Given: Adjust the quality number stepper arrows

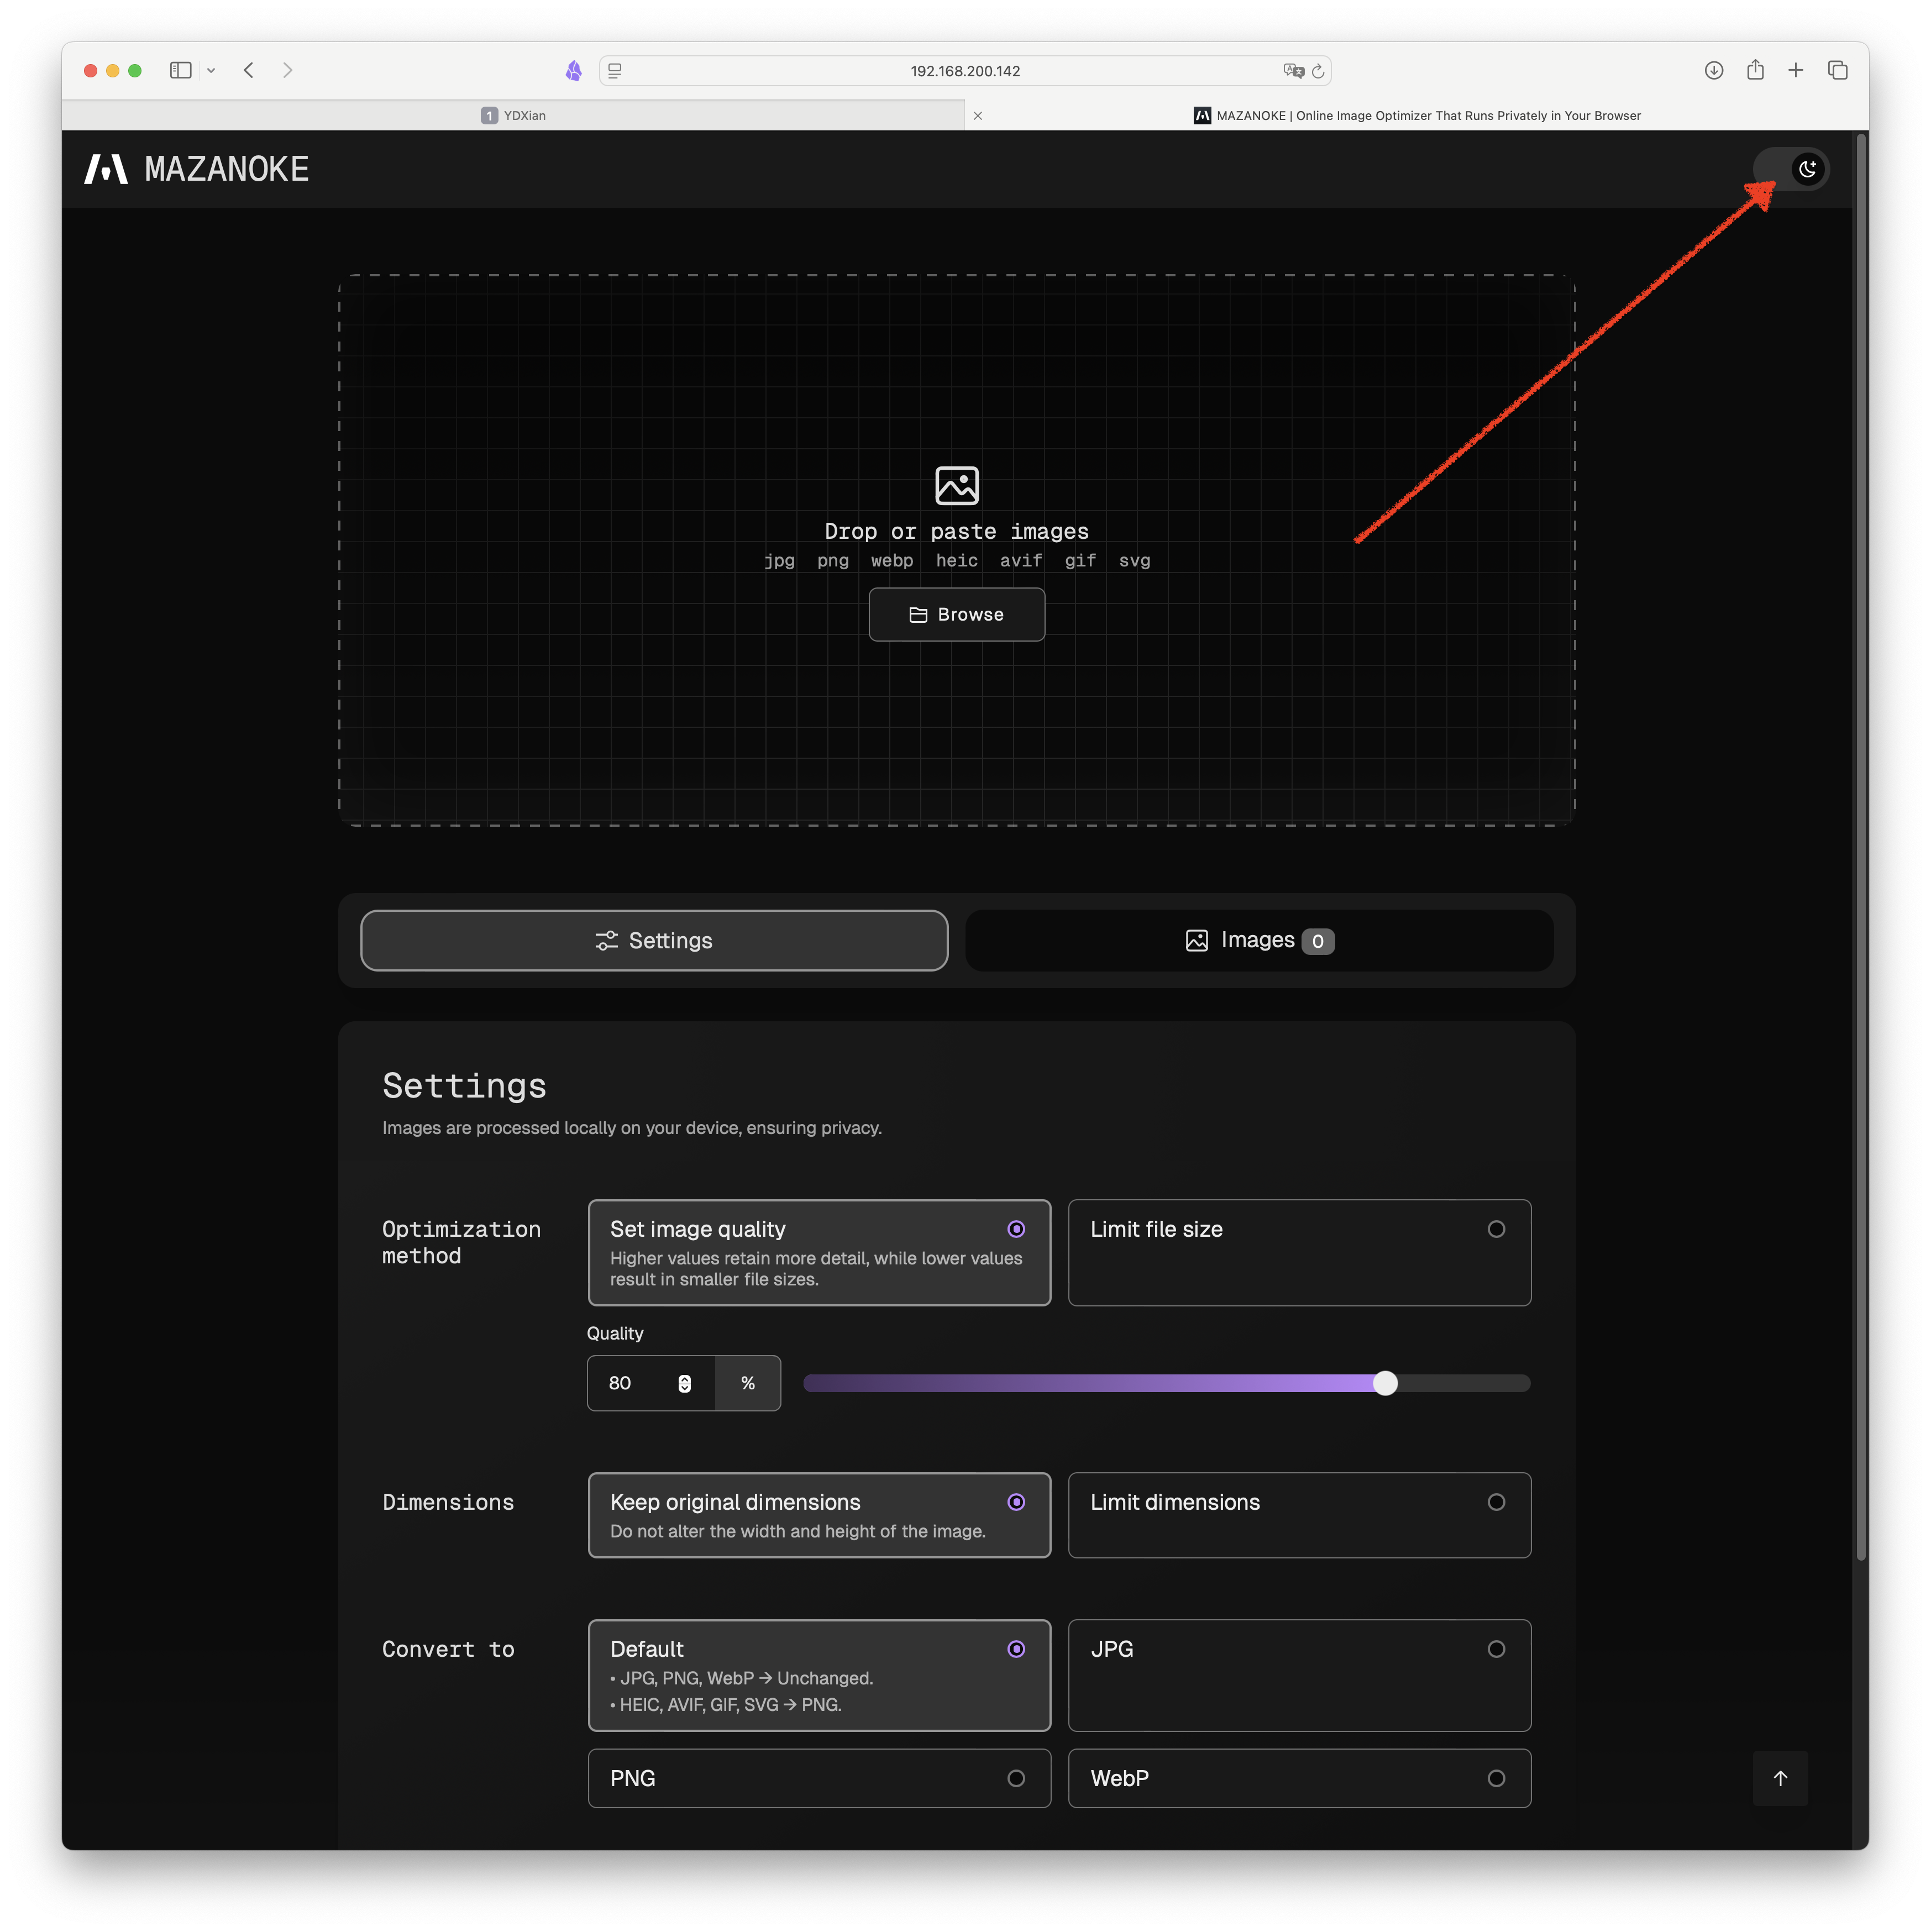Looking at the screenshot, I should (684, 1383).
